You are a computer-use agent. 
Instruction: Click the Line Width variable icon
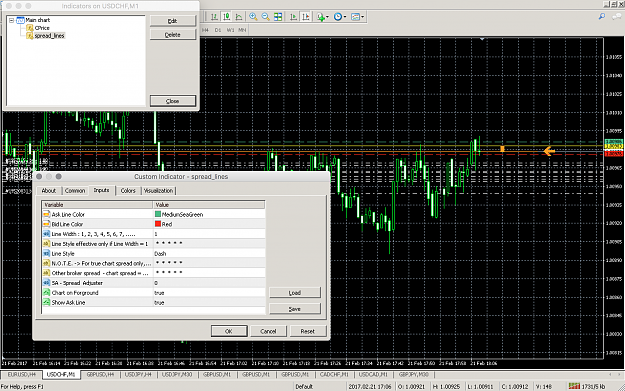pyautogui.click(x=46, y=234)
